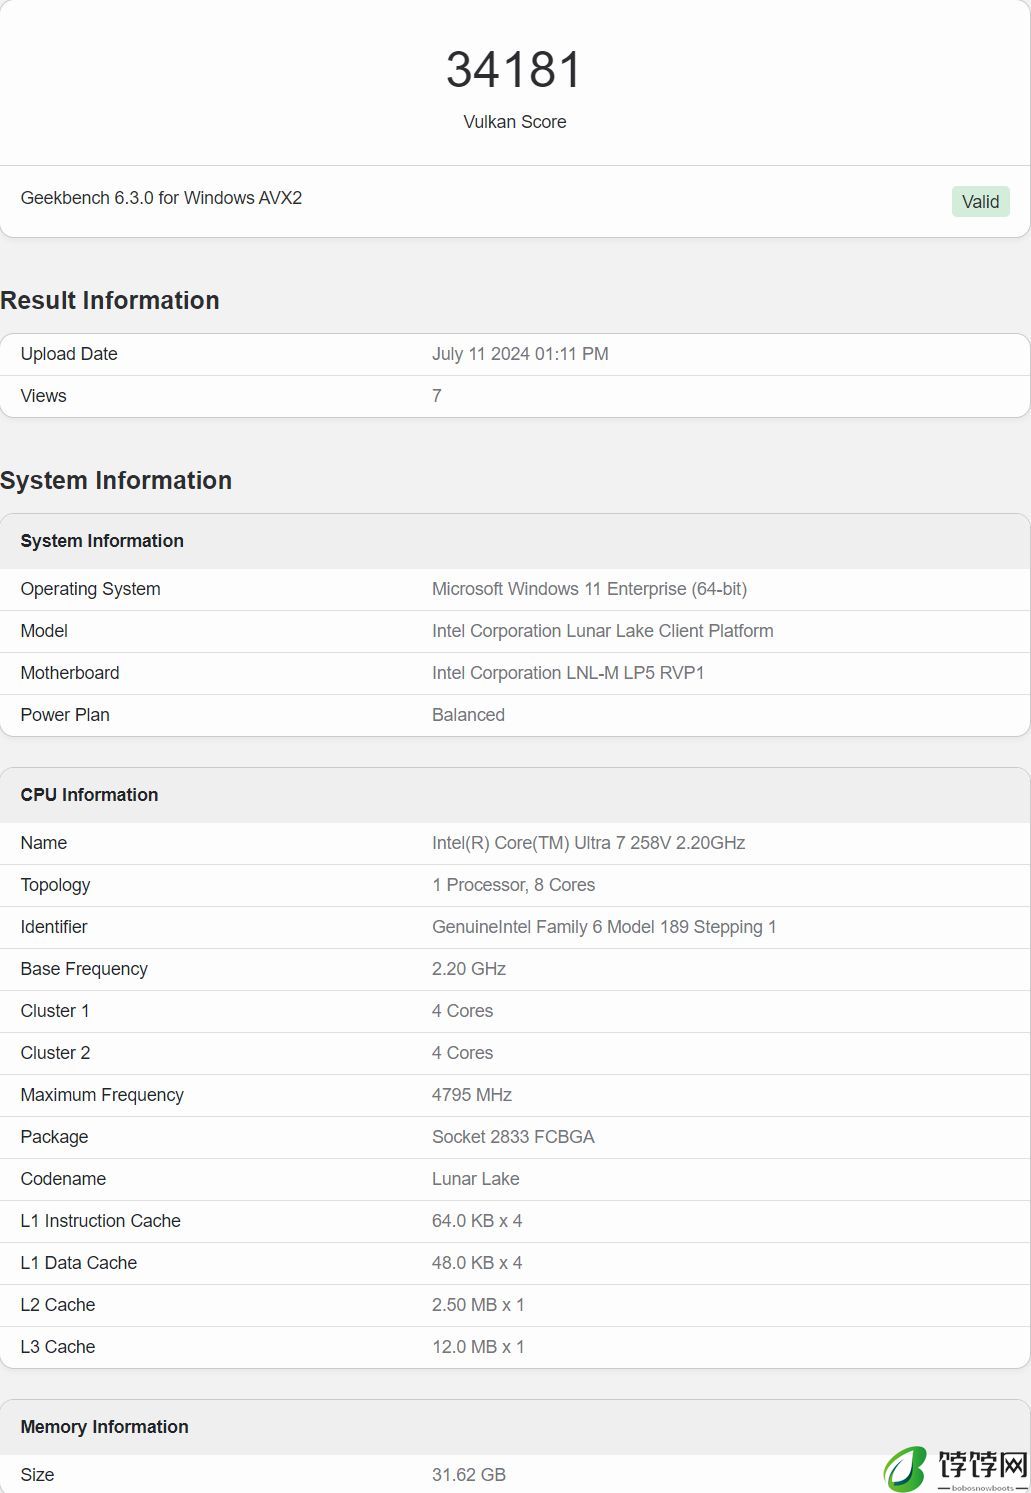Click the Result Information heading
The image size is (1031, 1493).
click(x=110, y=300)
